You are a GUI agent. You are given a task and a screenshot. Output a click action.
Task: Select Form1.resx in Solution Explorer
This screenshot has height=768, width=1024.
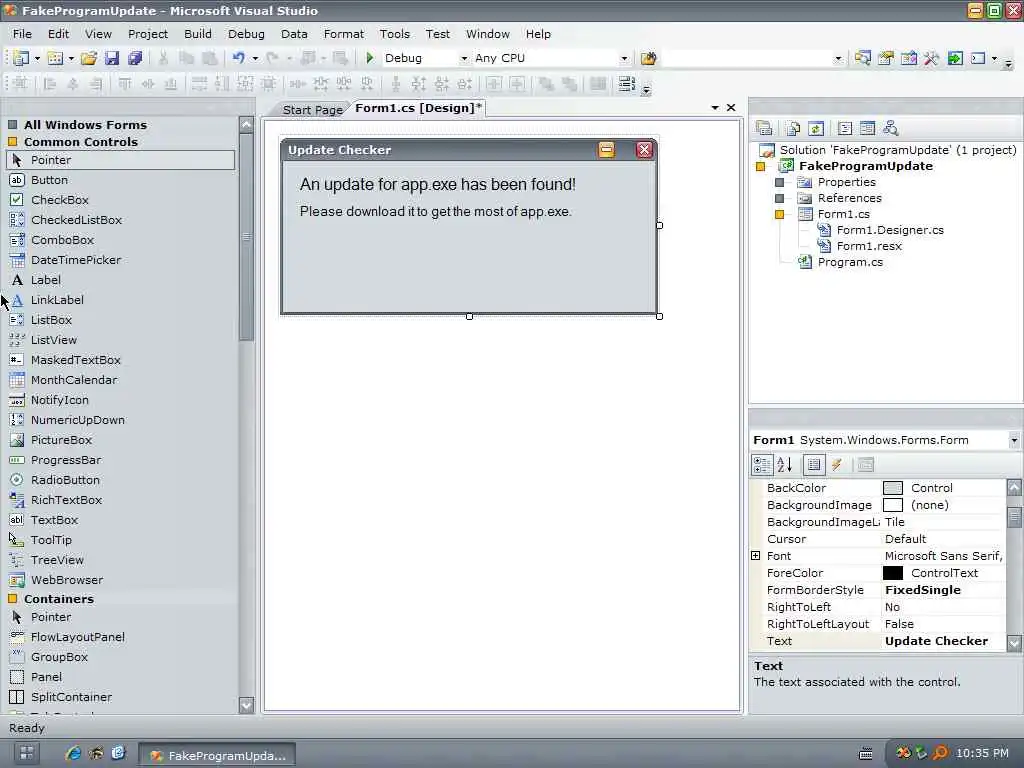click(x=869, y=246)
